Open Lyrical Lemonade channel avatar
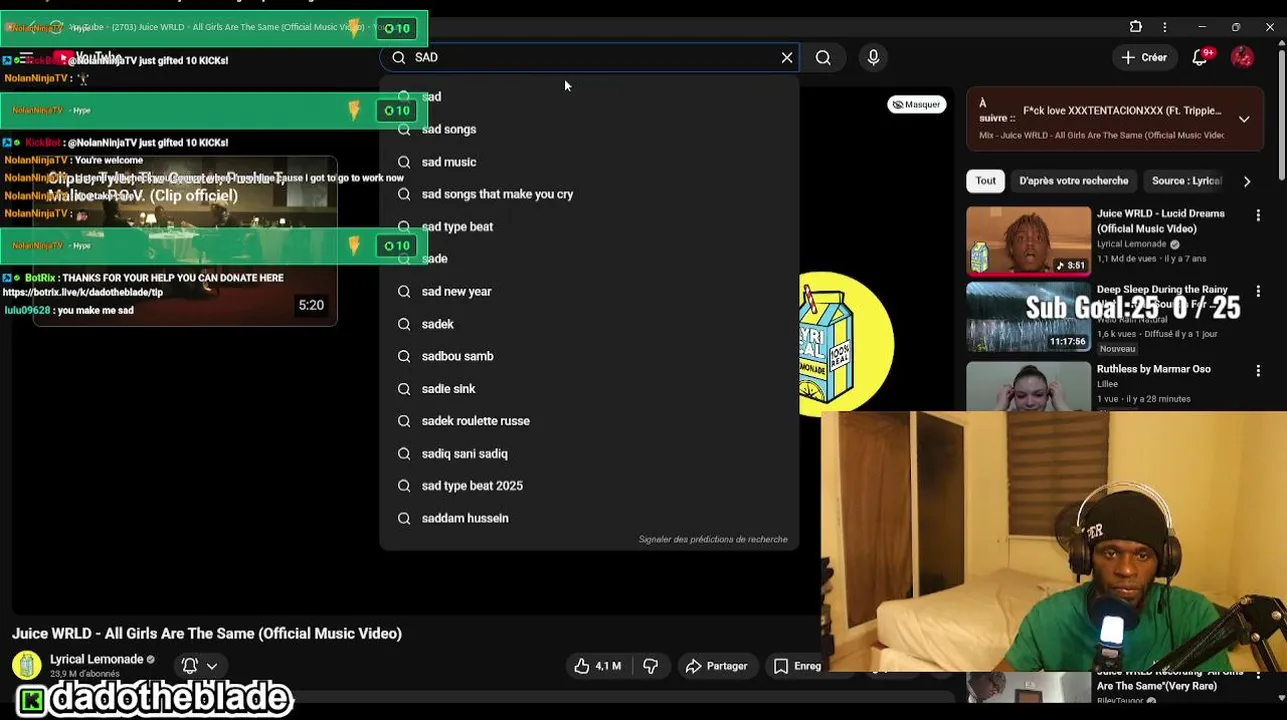The image size is (1287, 720). point(26,665)
